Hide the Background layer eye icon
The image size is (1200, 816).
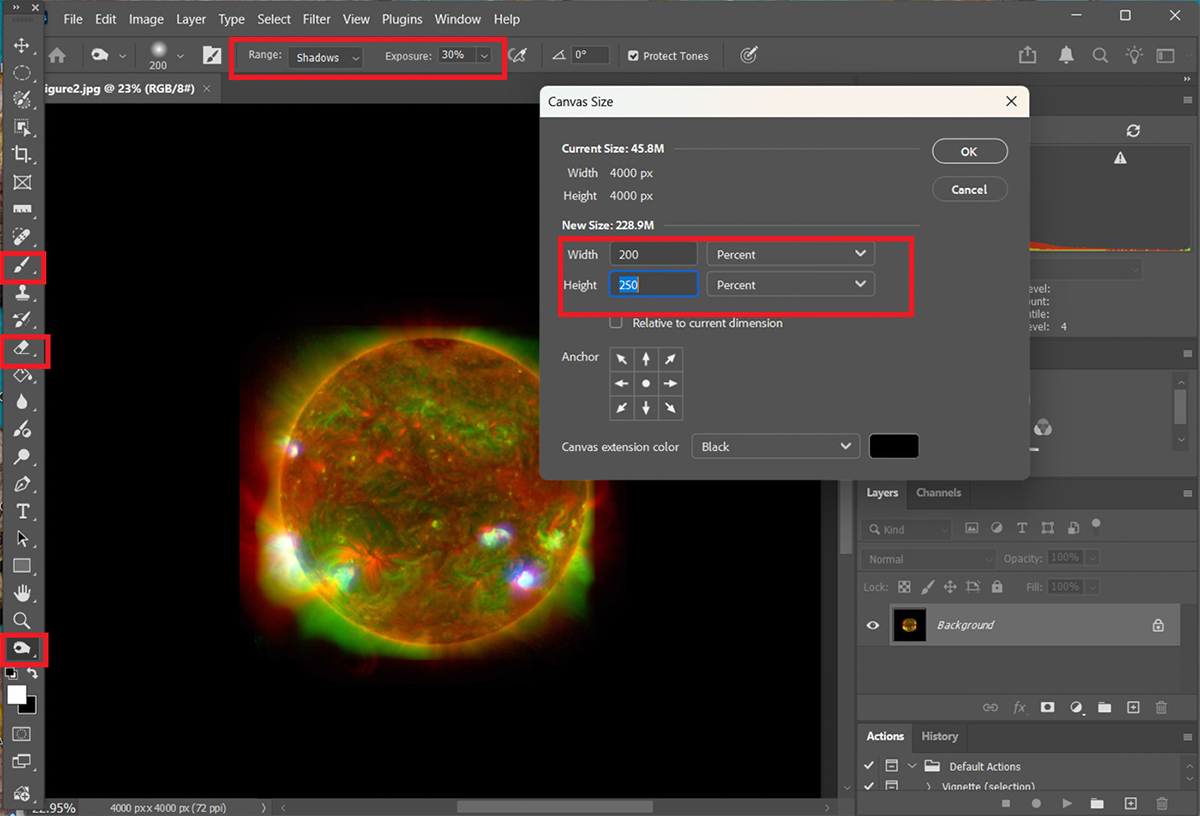pos(873,625)
